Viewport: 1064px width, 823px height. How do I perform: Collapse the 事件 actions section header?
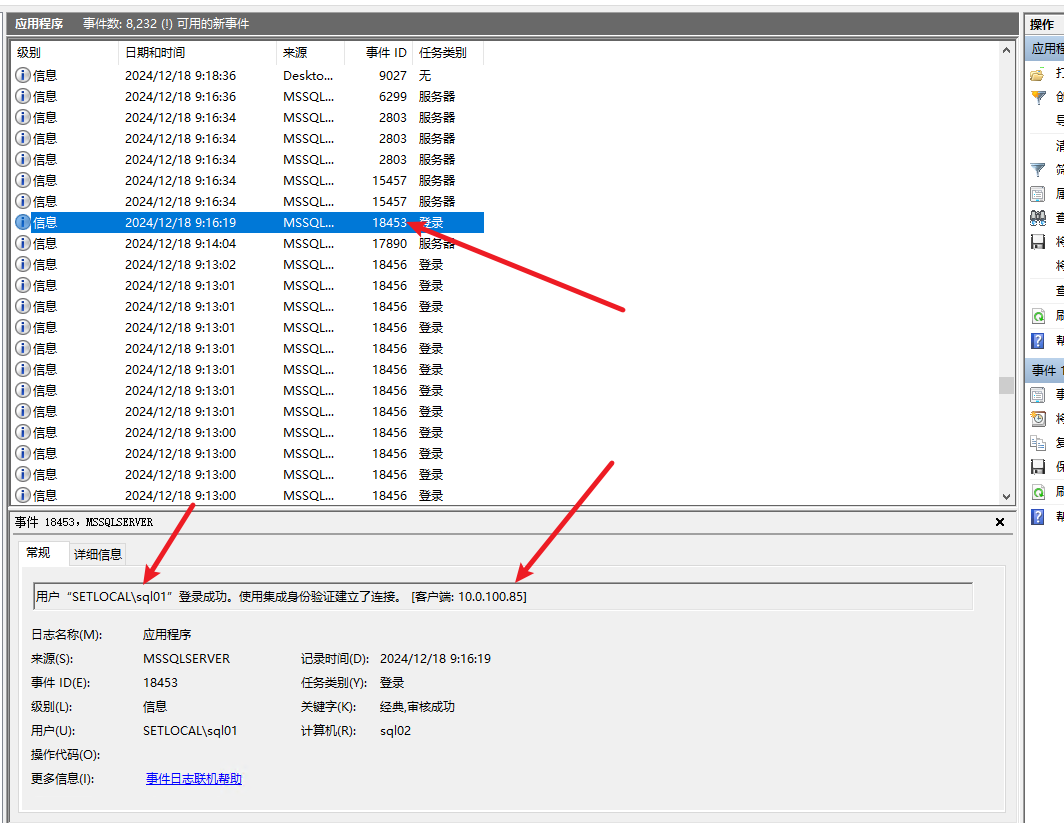click(x=1045, y=371)
